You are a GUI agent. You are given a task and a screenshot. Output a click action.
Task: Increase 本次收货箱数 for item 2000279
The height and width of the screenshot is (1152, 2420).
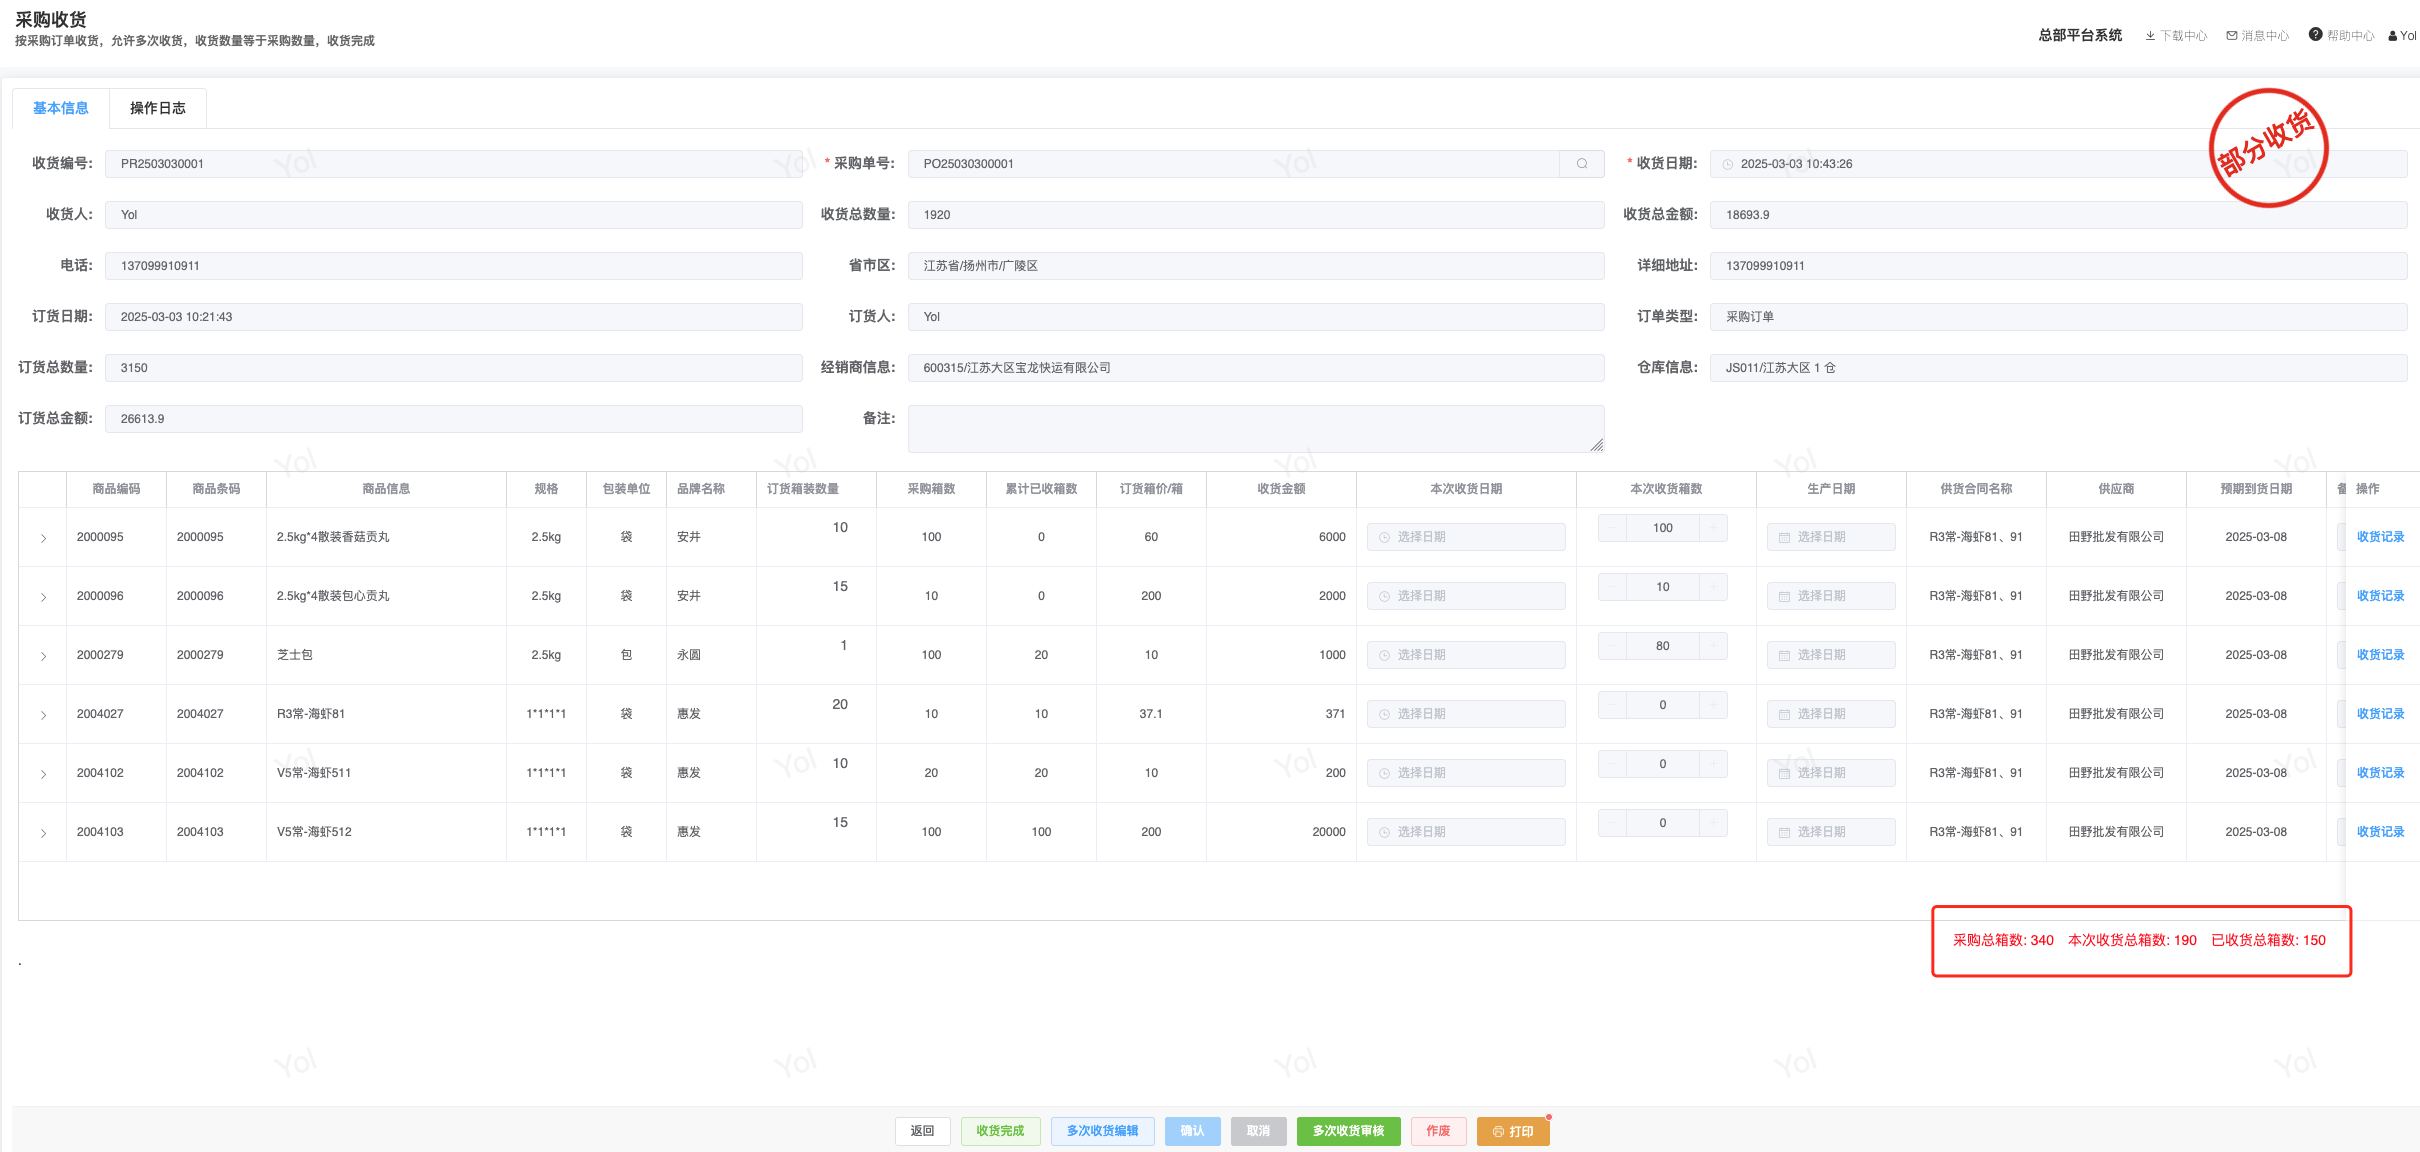(1713, 646)
